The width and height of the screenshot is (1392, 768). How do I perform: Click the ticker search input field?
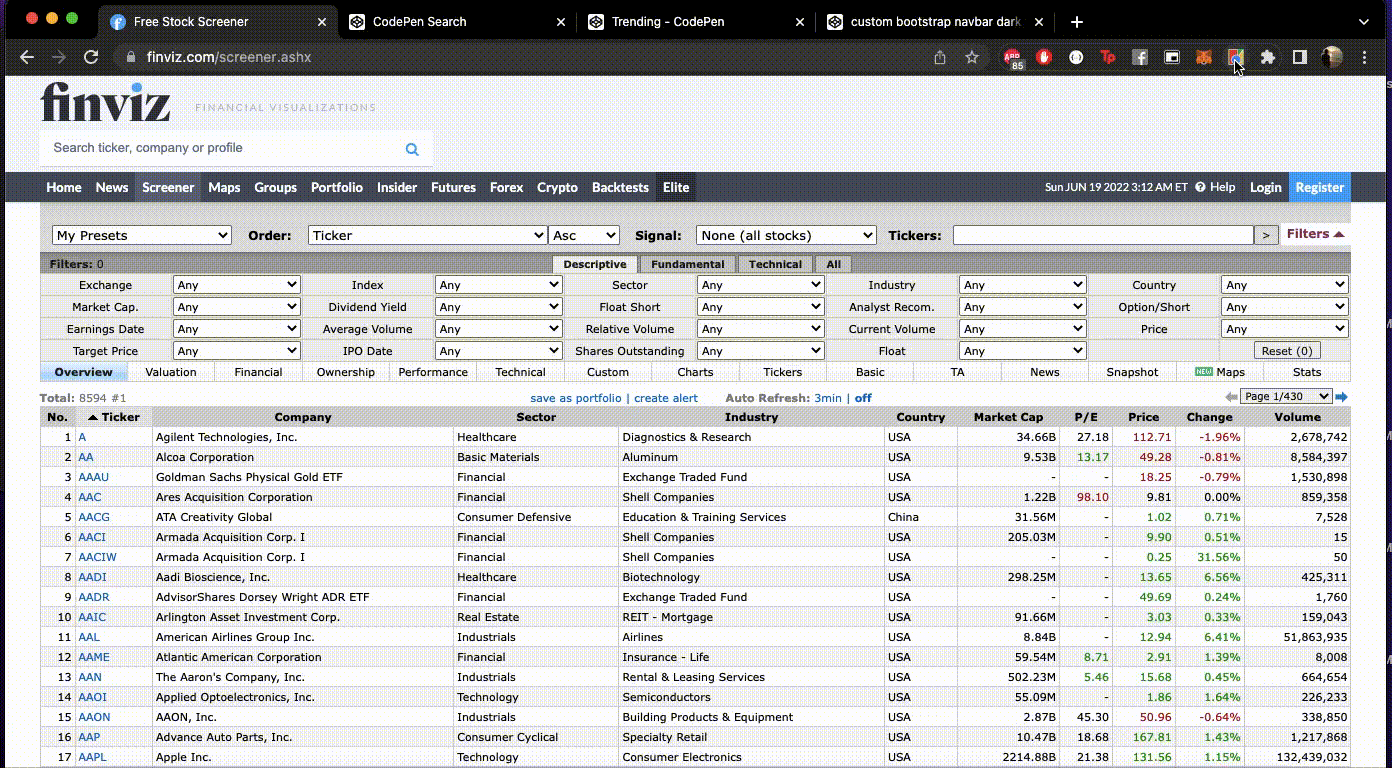click(x=237, y=148)
